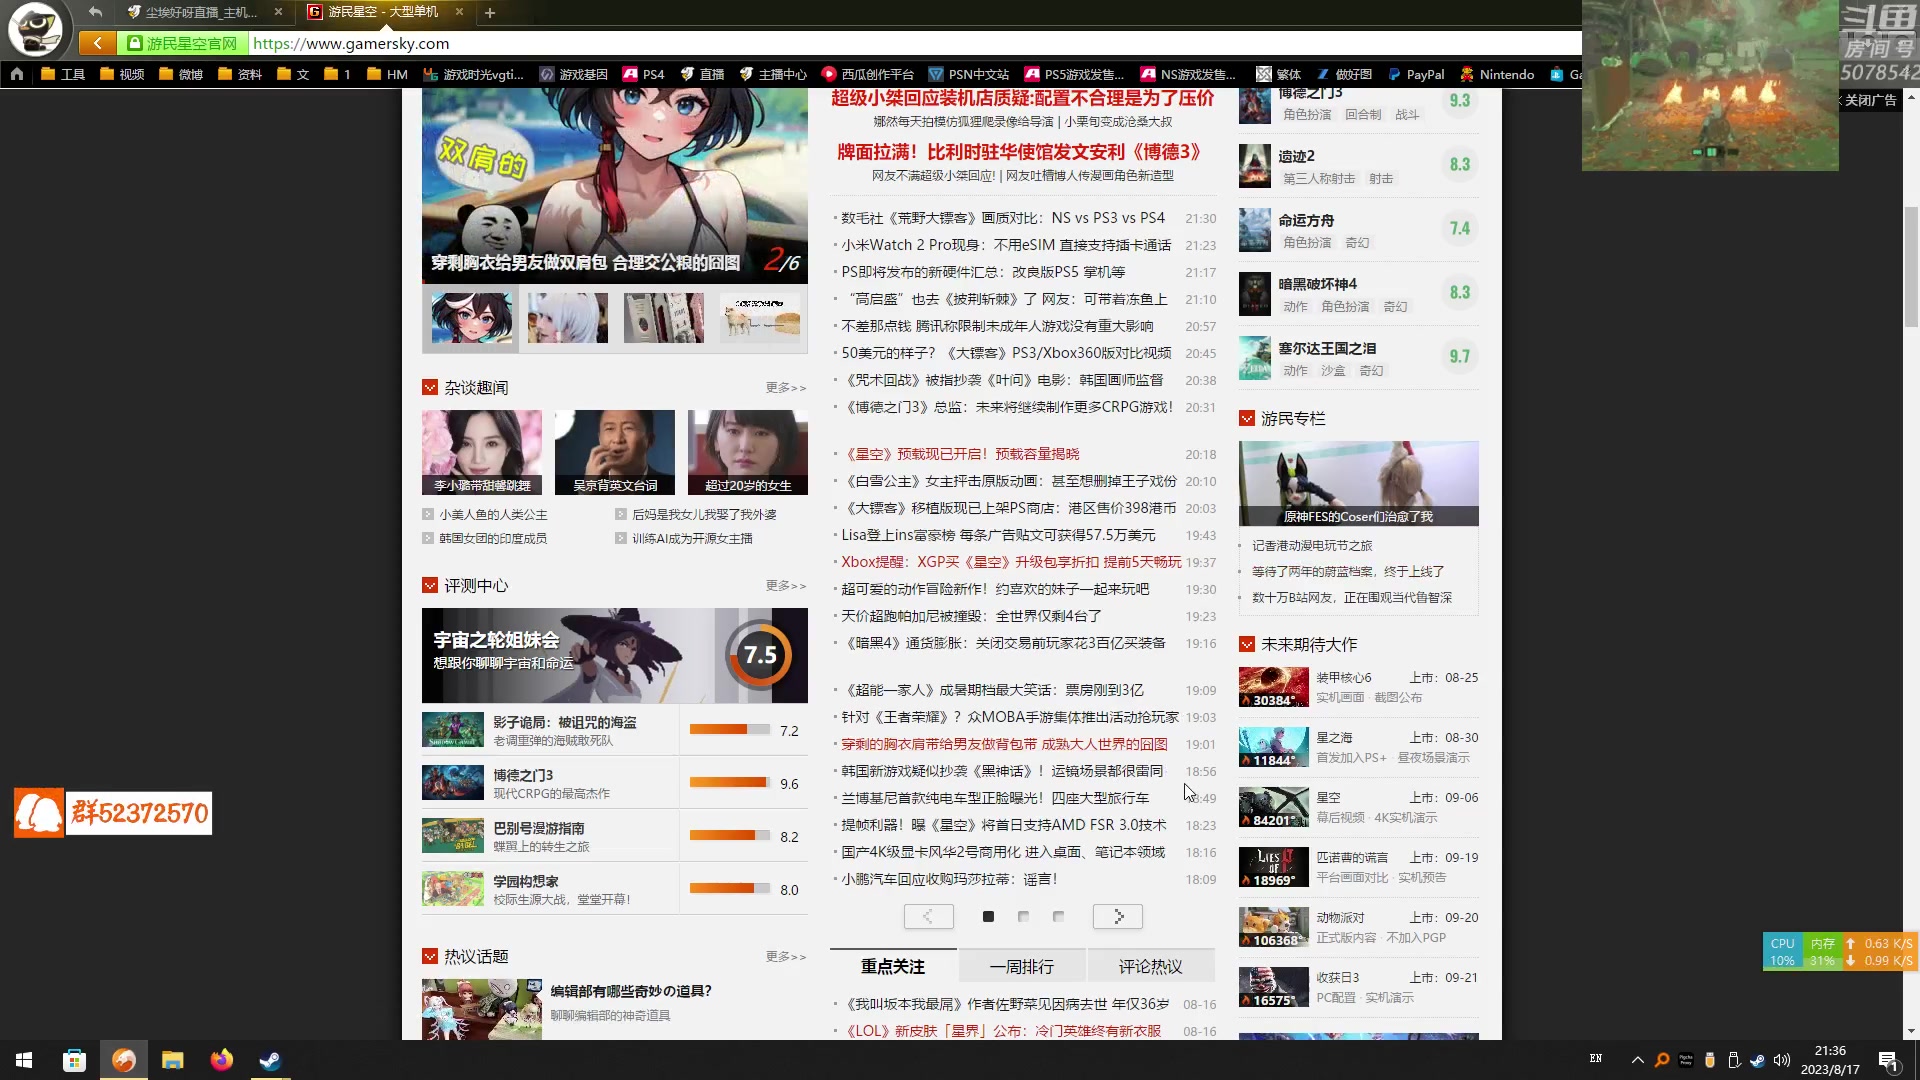Select the first anime girl slider thumbnail
The image size is (1920, 1080).
click(471, 318)
